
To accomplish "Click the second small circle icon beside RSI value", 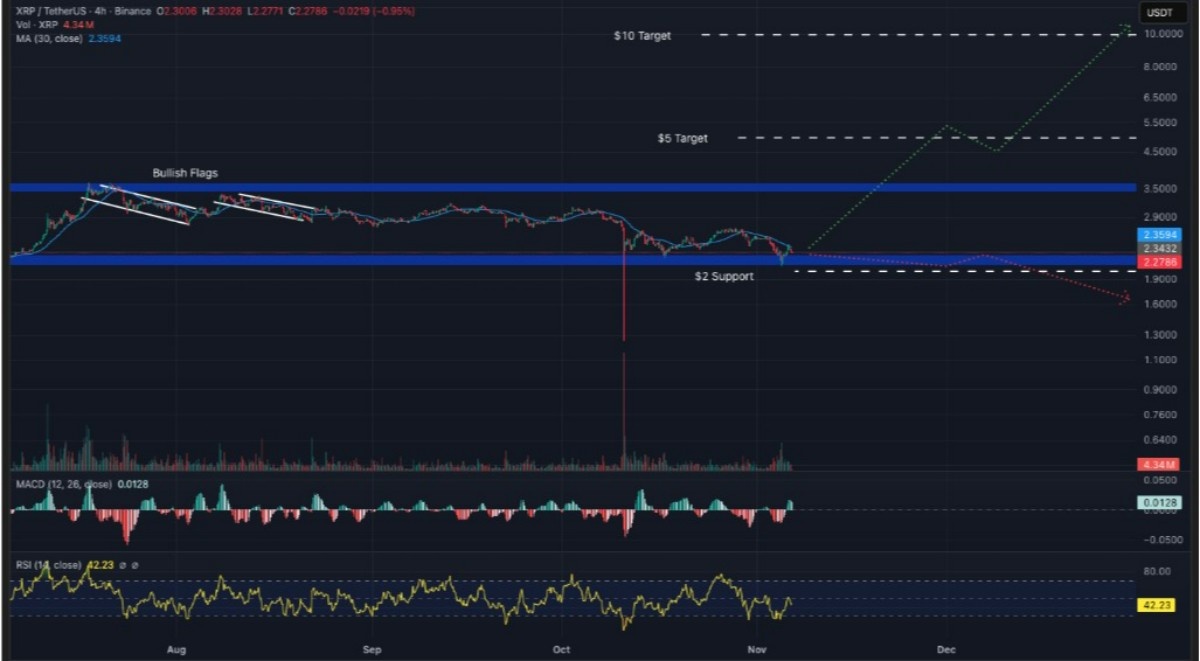I will click(134, 565).
